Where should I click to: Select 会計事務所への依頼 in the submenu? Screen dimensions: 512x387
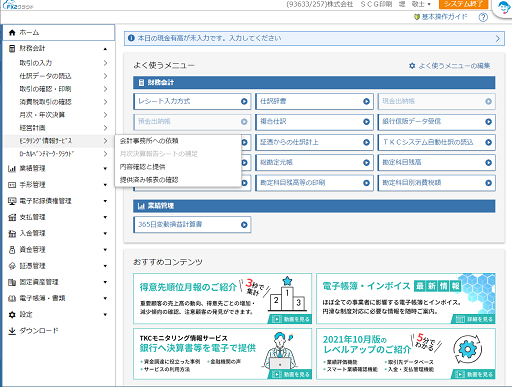pos(149,141)
